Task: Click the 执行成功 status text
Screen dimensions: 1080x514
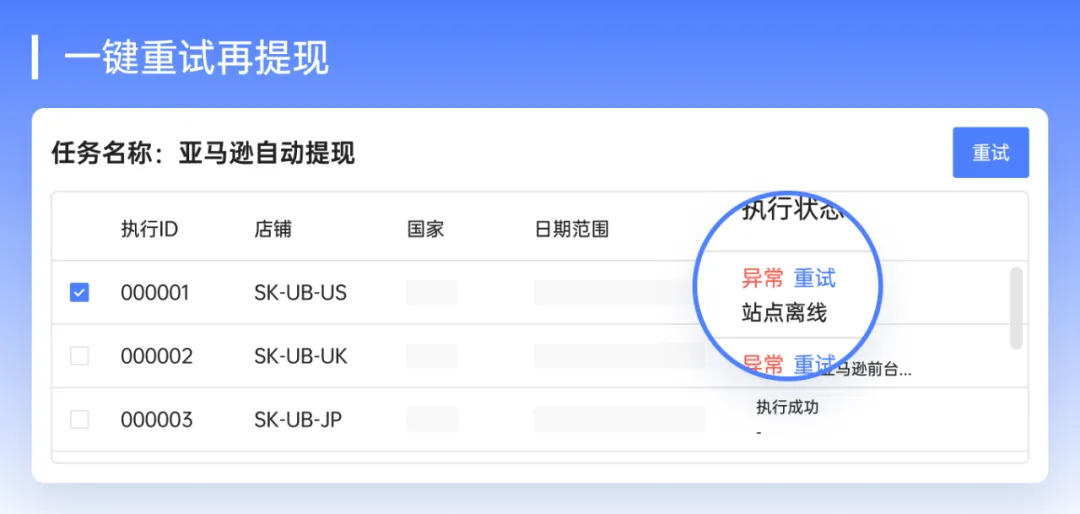Action: (x=787, y=407)
